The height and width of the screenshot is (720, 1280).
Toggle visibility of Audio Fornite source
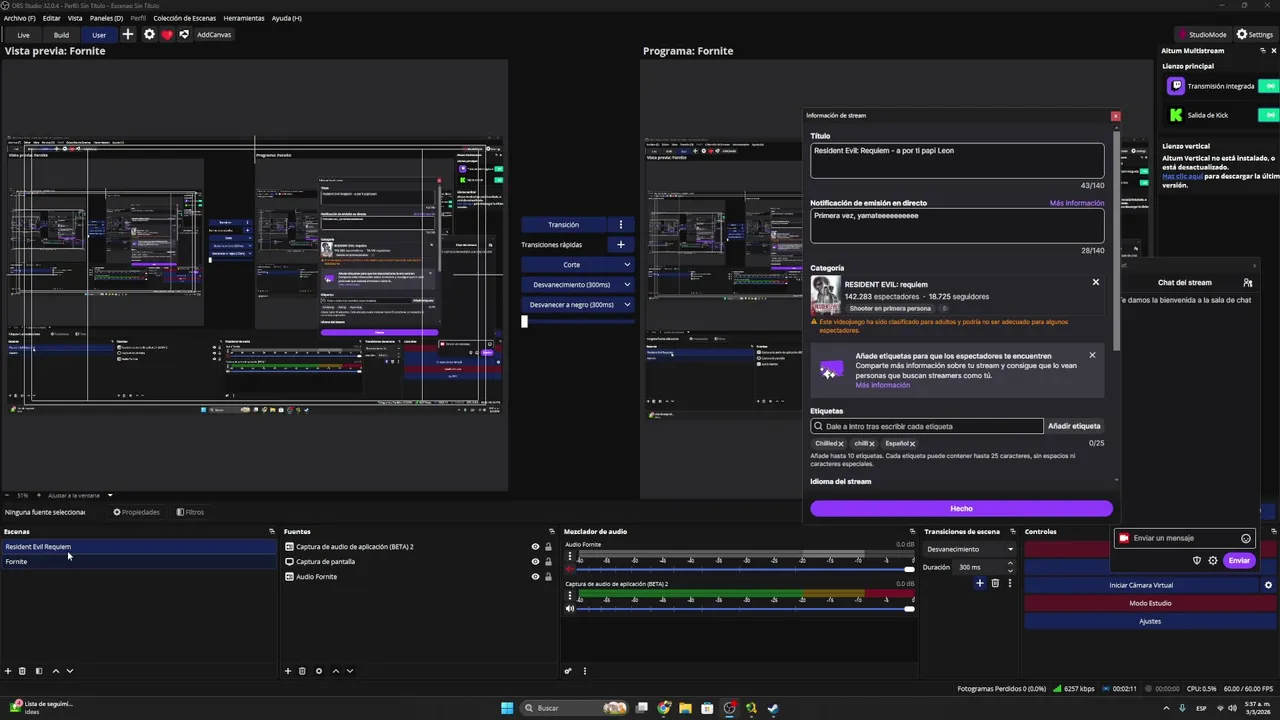[x=535, y=577]
